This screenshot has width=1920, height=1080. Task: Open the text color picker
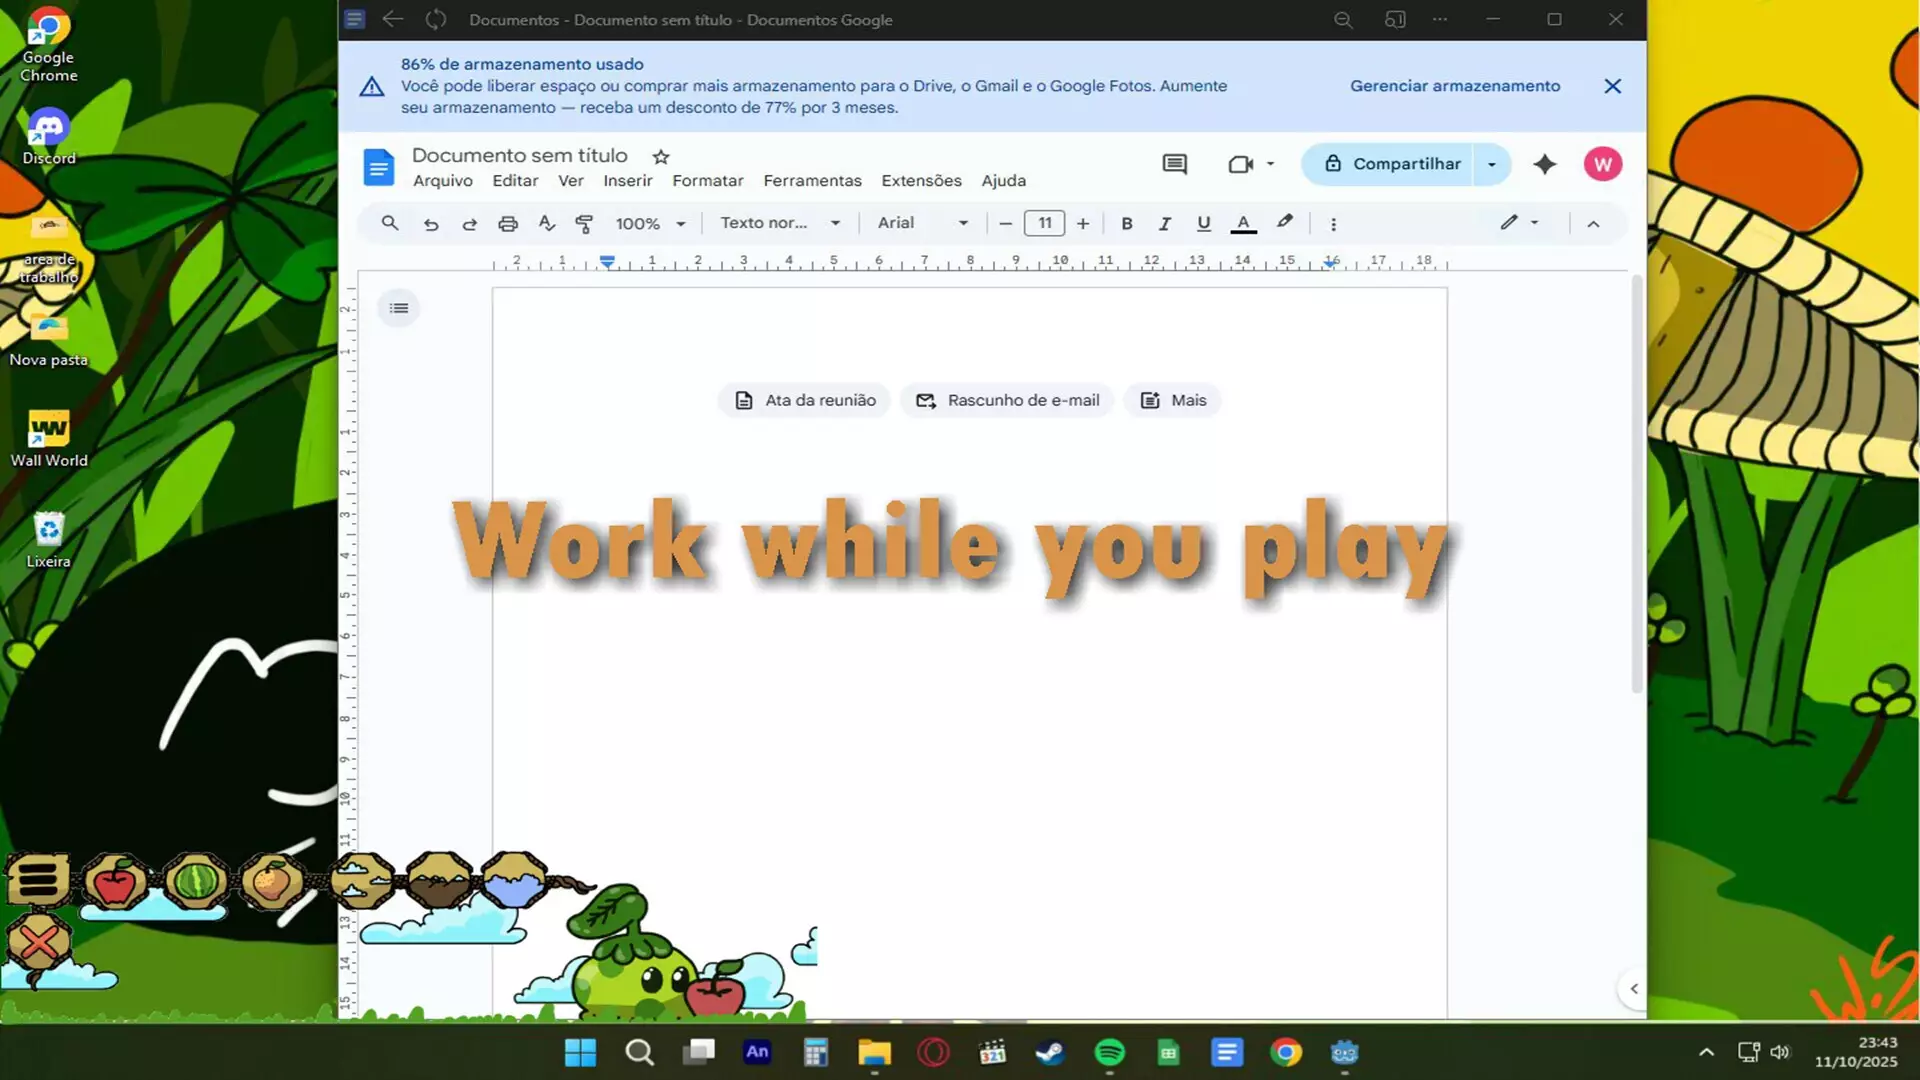[1243, 223]
